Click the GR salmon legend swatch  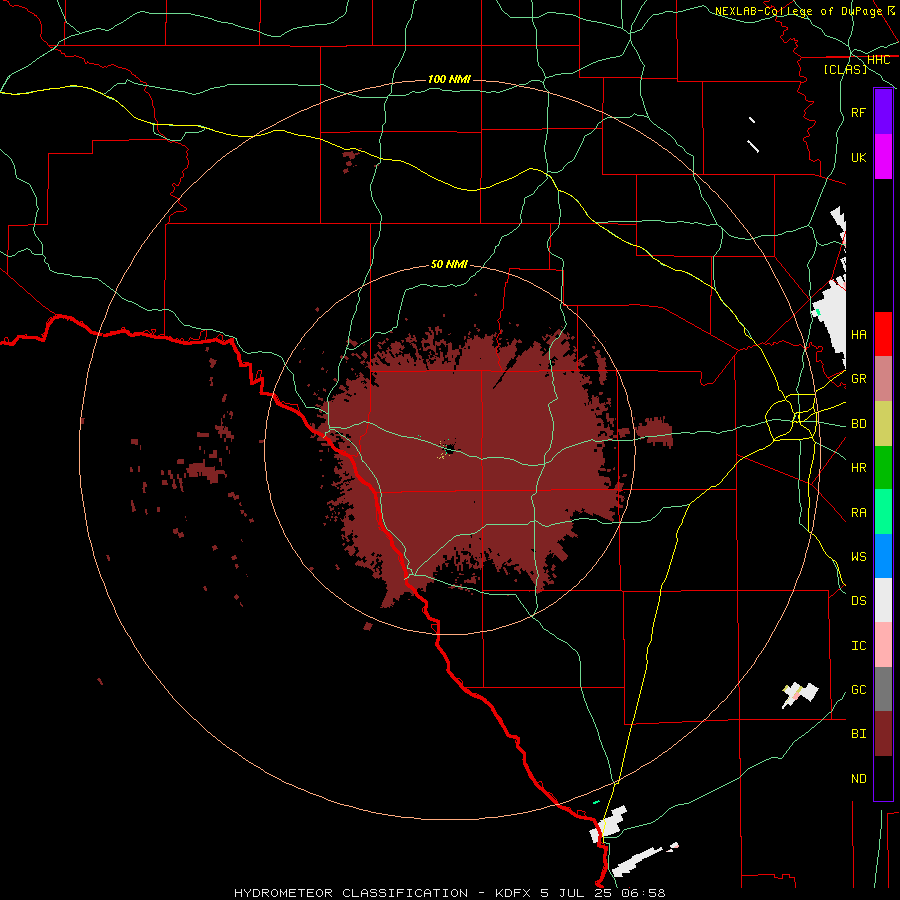(x=883, y=378)
